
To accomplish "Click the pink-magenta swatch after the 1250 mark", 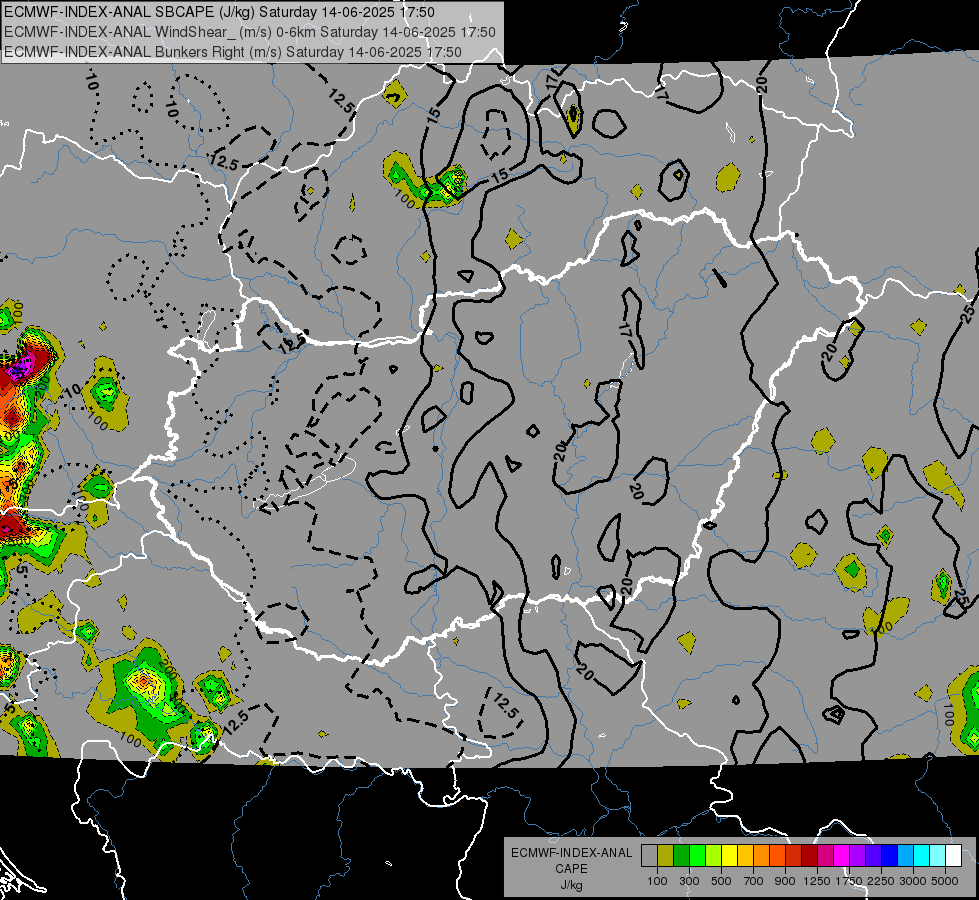I will click(825, 855).
